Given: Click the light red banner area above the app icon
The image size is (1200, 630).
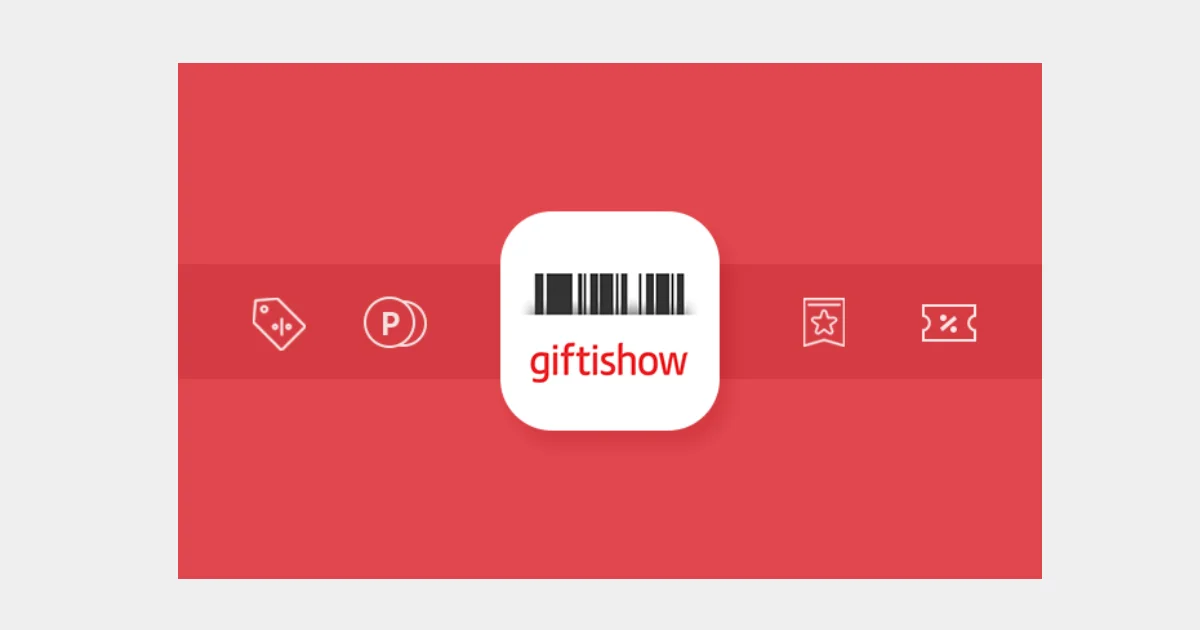Looking at the screenshot, I should (610, 137).
